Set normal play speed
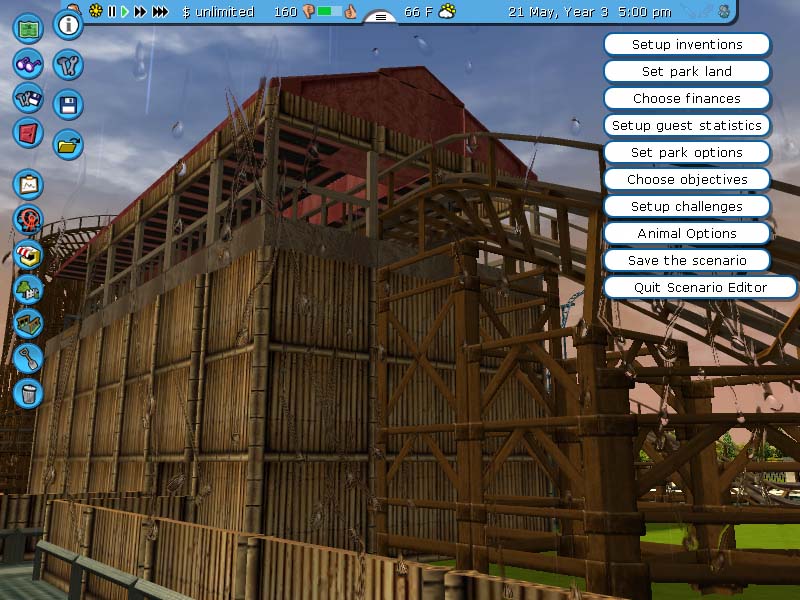800x600 pixels. pyautogui.click(x=124, y=11)
